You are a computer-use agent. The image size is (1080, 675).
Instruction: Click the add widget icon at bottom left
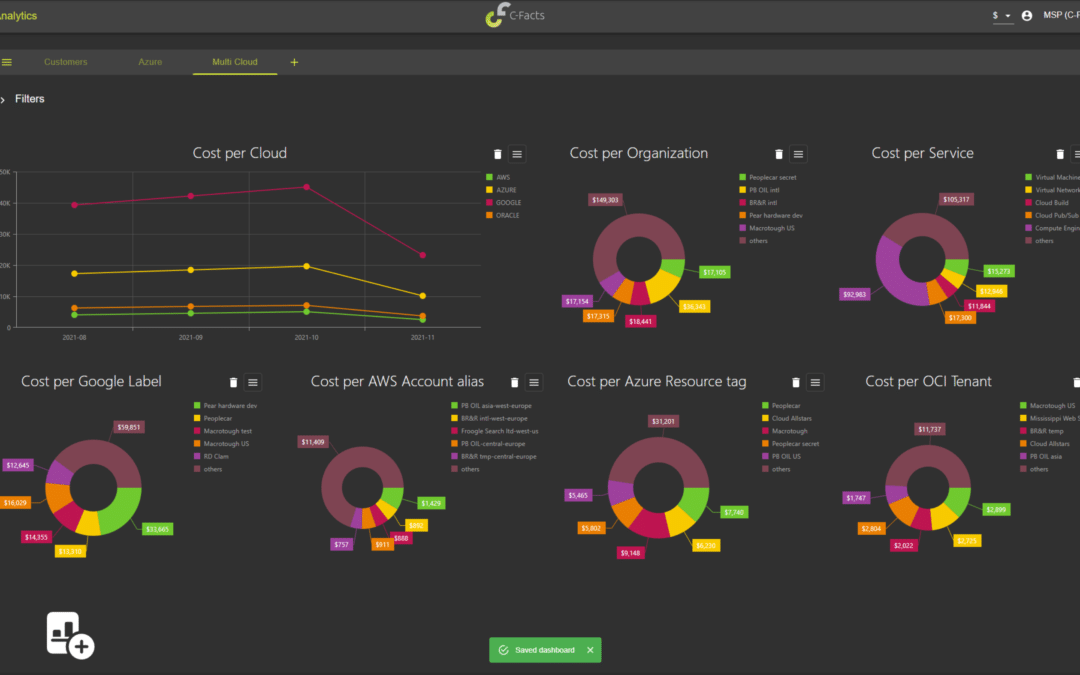pyautogui.click(x=70, y=635)
